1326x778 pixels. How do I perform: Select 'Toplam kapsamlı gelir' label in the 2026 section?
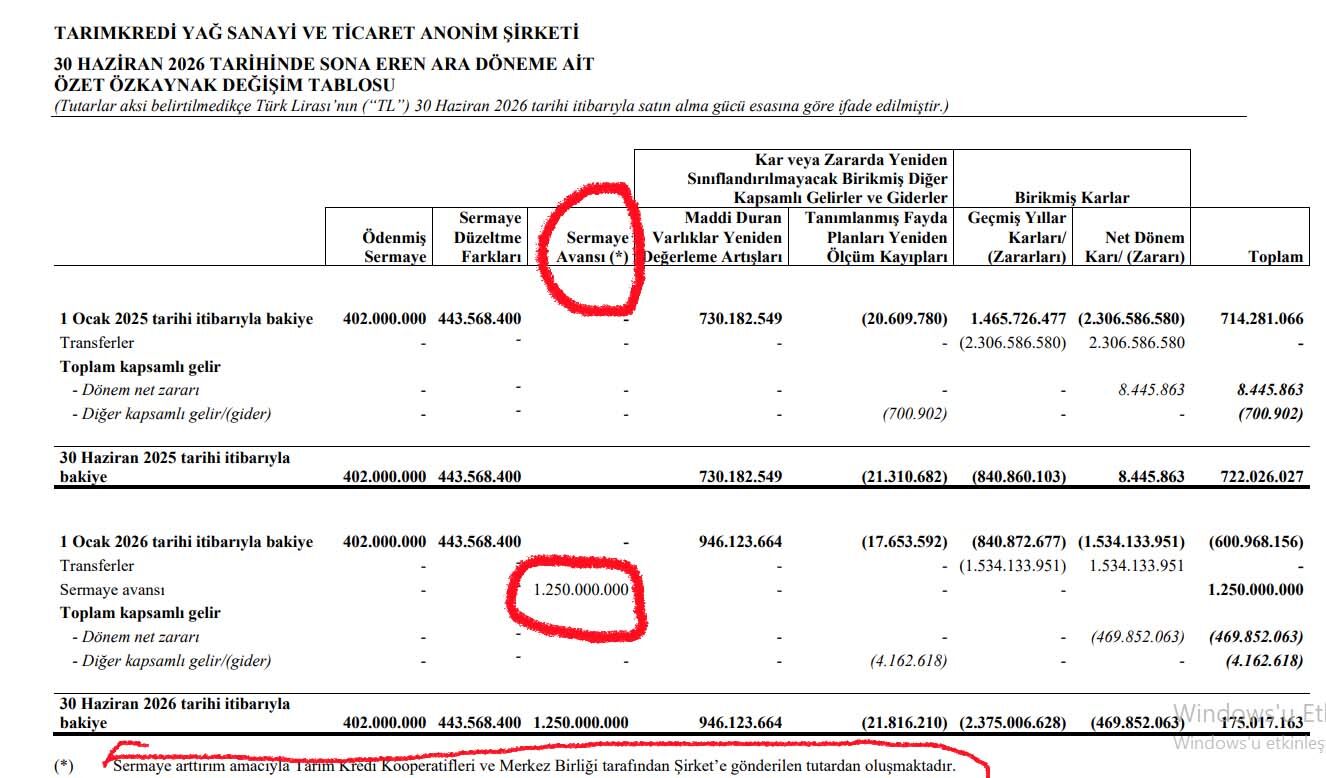click(x=140, y=613)
